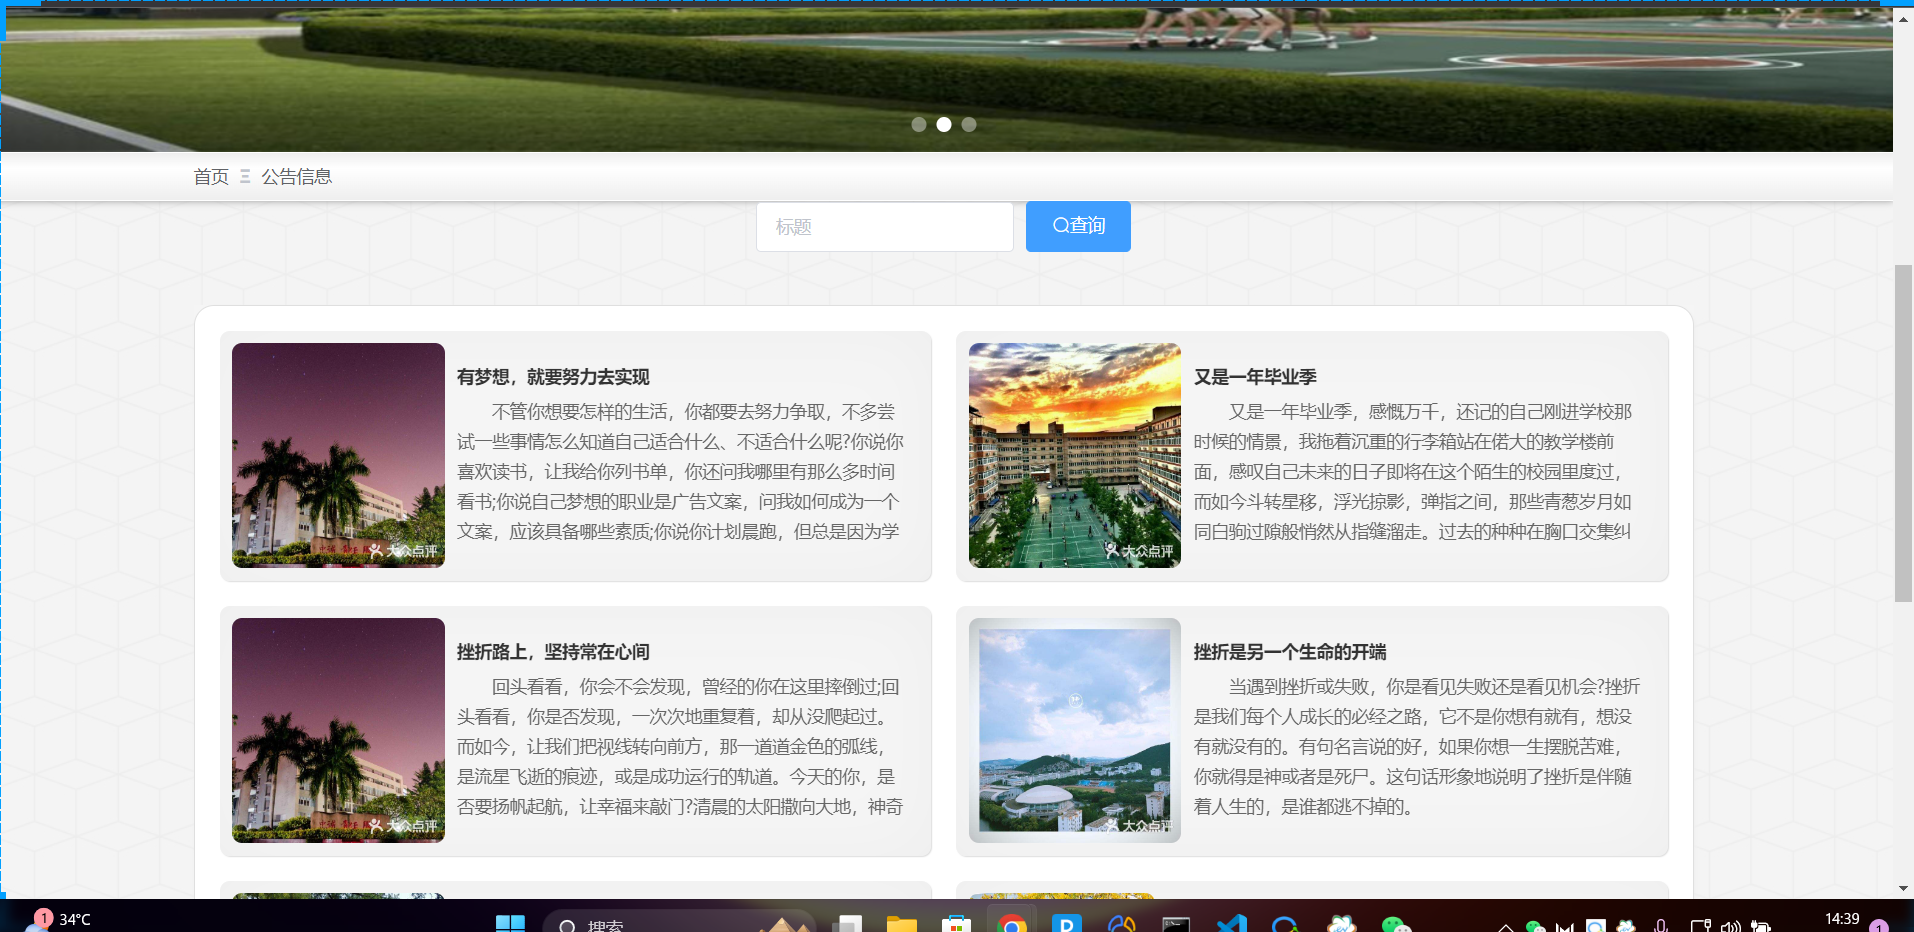Viewport: 1914px width, 932px height.
Task: Open Visual Studio Code from the taskbar
Action: 1232,924
